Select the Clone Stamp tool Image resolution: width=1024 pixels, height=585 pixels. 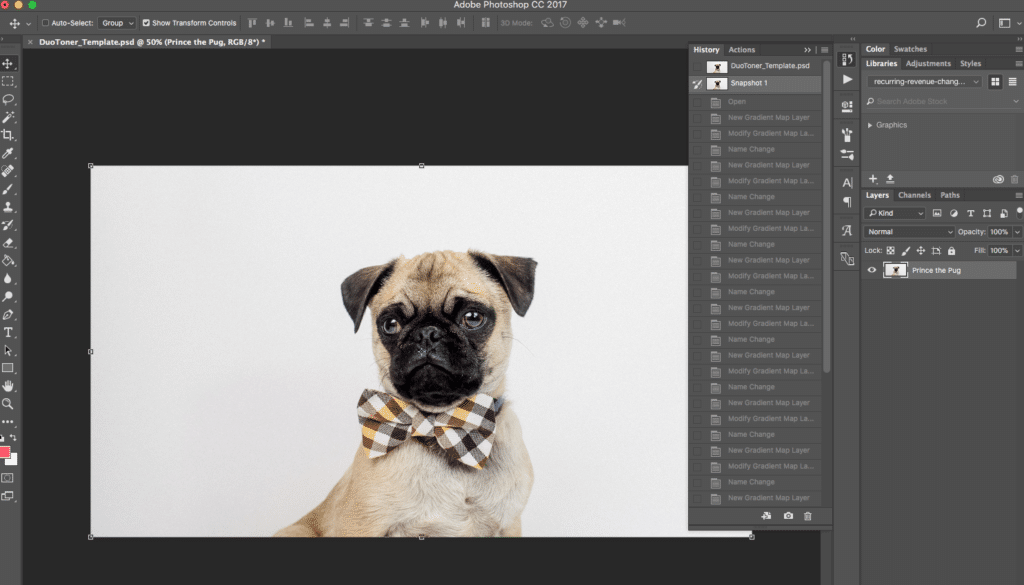tap(9, 206)
